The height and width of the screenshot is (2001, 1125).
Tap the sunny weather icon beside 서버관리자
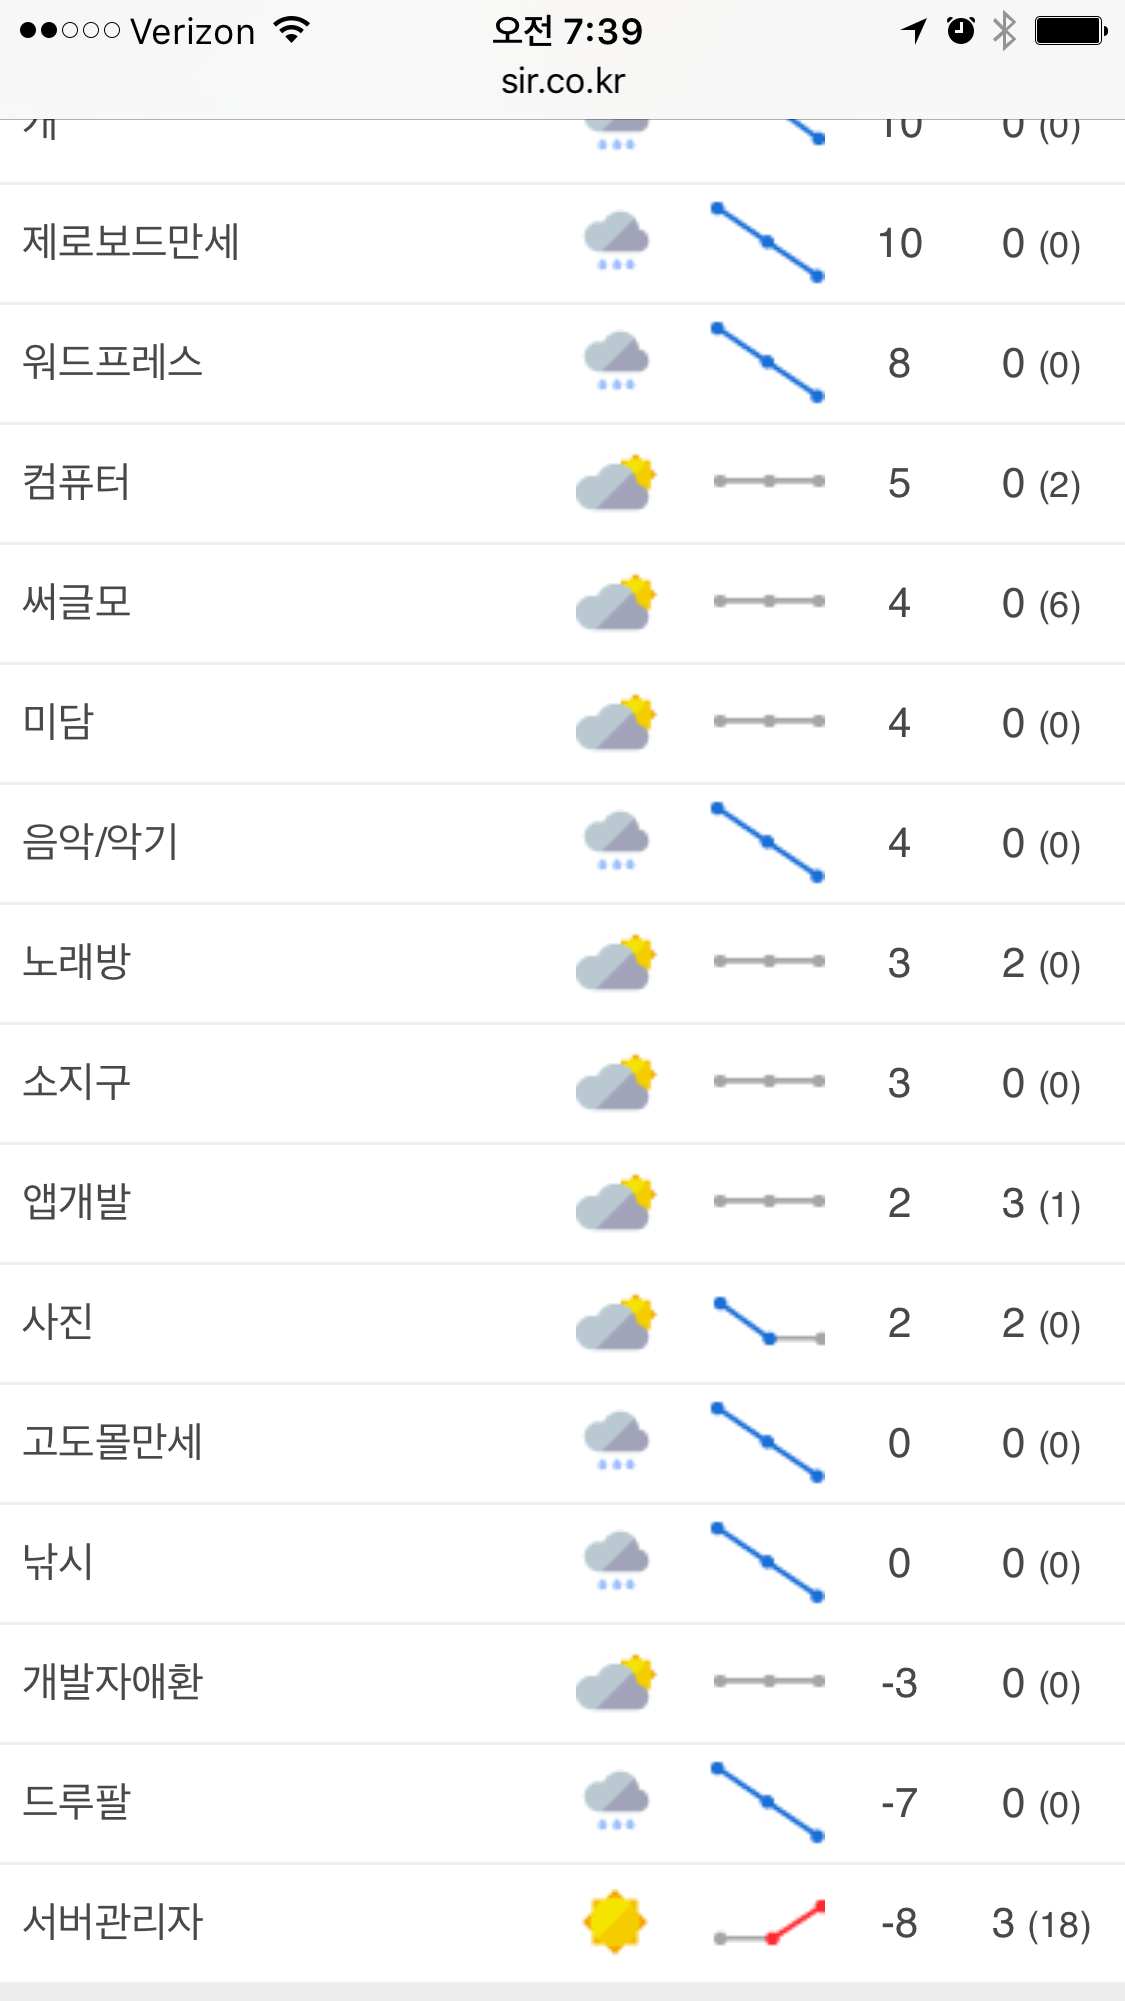[615, 1921]
